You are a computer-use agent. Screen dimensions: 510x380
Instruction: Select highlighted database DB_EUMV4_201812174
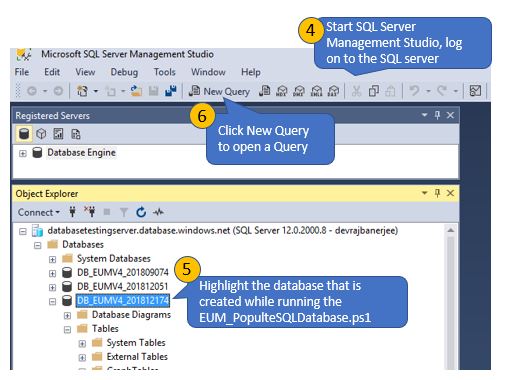[123, 300]
